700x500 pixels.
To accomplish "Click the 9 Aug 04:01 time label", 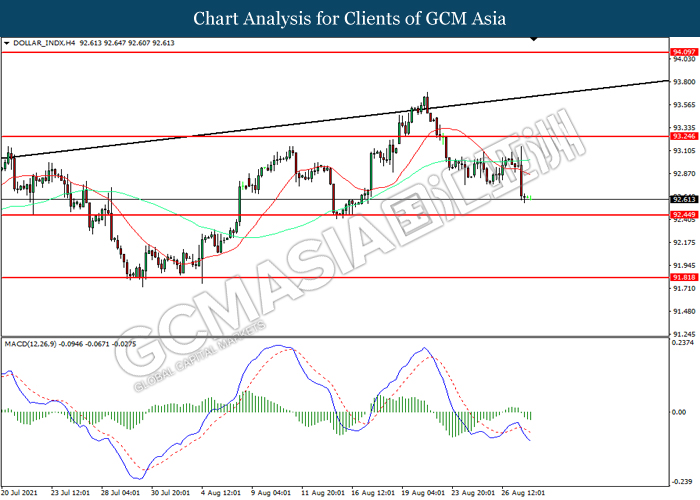I will point(271,493).
